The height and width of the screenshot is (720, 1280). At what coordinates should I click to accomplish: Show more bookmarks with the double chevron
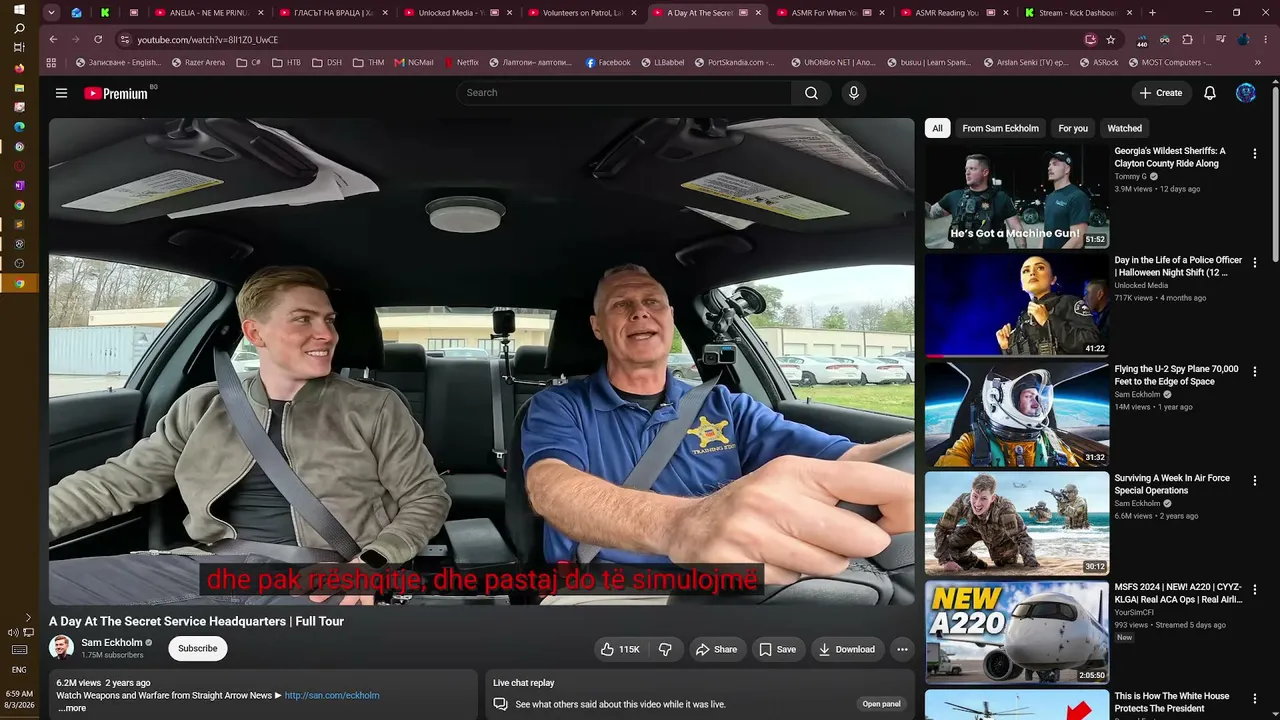(x=1258, y=62)
